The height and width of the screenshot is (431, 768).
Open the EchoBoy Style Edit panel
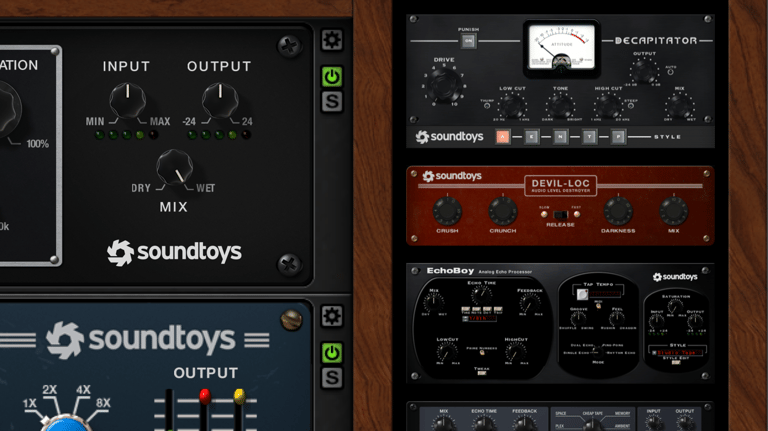point(676,362)
